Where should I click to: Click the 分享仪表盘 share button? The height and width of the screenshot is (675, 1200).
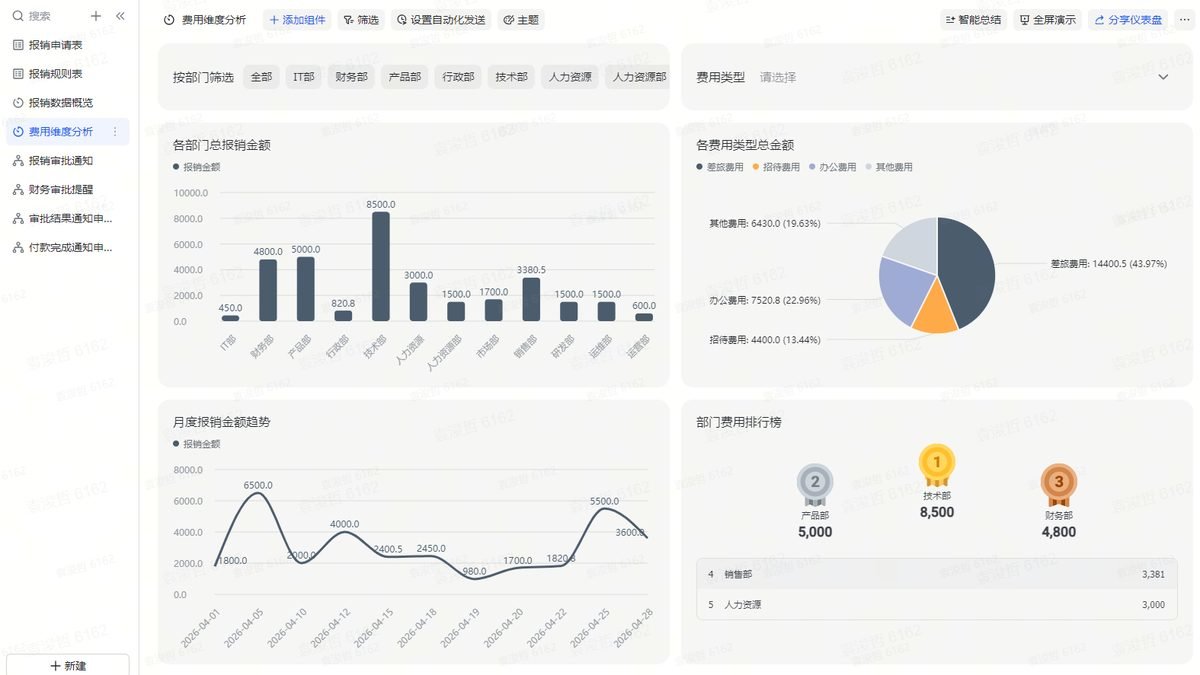coord(1127,20)
